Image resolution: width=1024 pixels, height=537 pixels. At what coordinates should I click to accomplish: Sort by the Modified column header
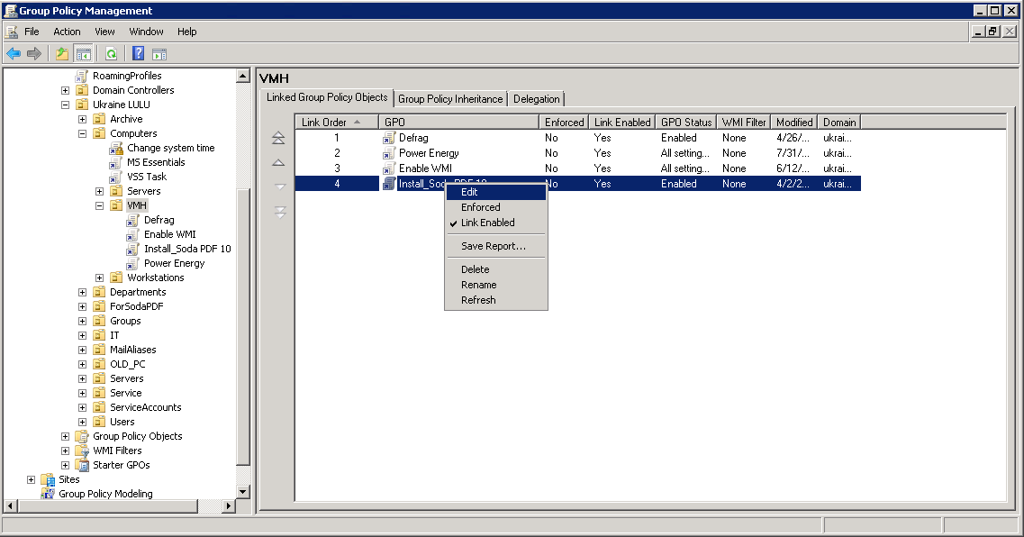tap(794, 122)
